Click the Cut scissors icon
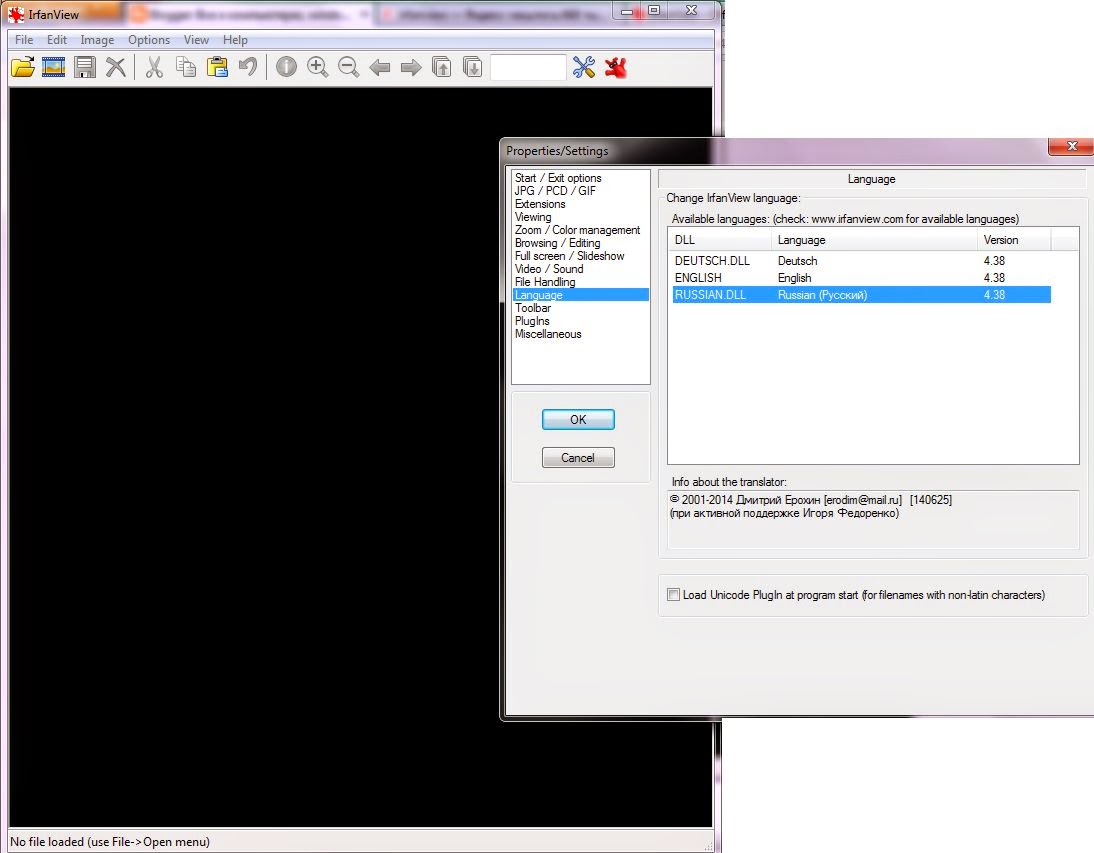Image resolution: width=1094 pixels, height=853 pixels. 154,67
